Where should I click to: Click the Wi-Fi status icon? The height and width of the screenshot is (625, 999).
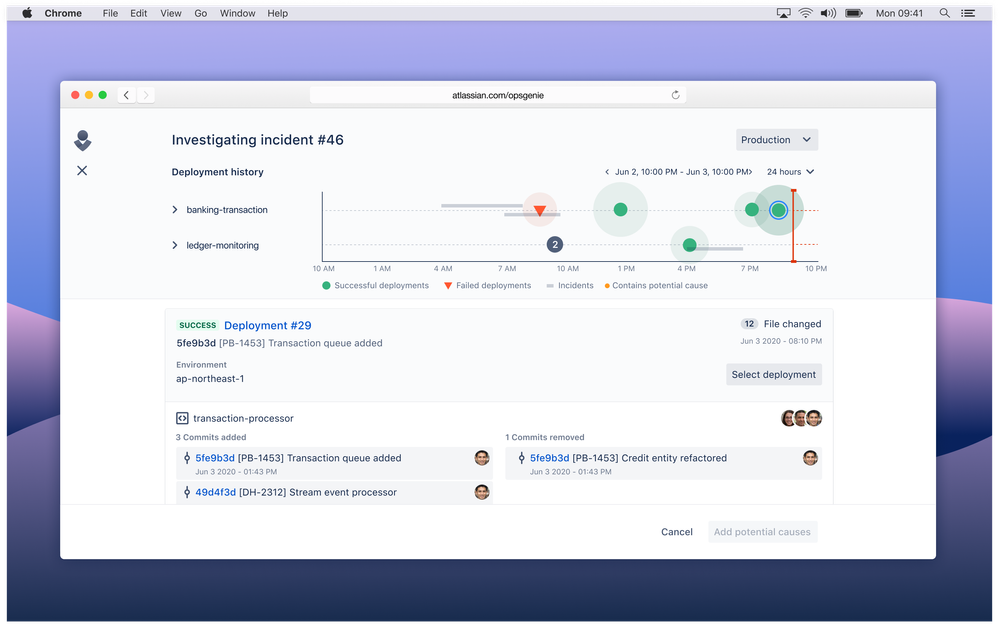pyautogui.click(x=806, y=13)
